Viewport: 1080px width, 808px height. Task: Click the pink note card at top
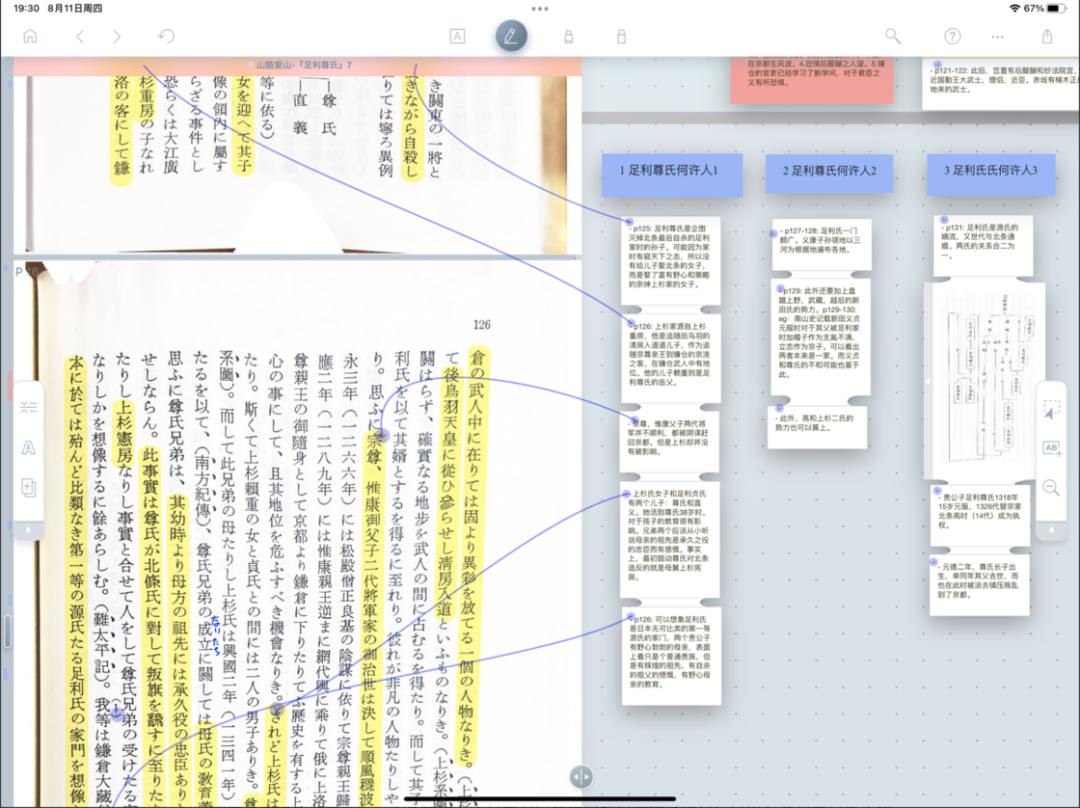(x=812, y=81)
